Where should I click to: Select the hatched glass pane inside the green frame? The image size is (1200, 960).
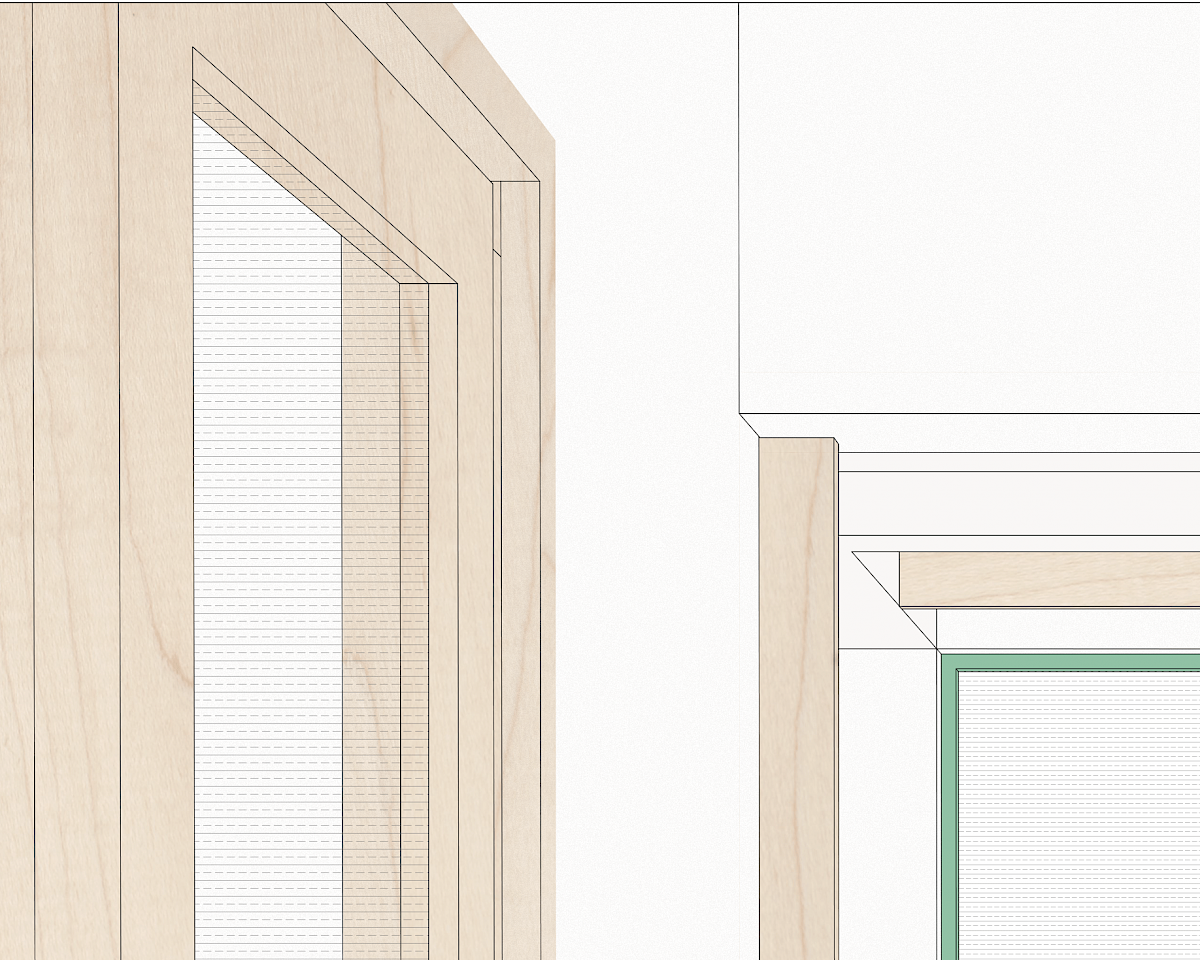point(1079,815)
